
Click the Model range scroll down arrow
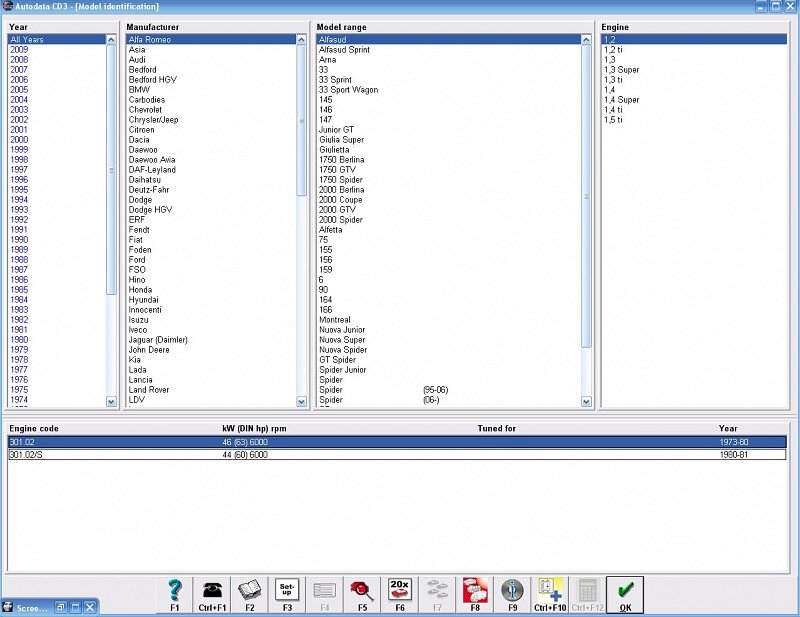point(586,402)
